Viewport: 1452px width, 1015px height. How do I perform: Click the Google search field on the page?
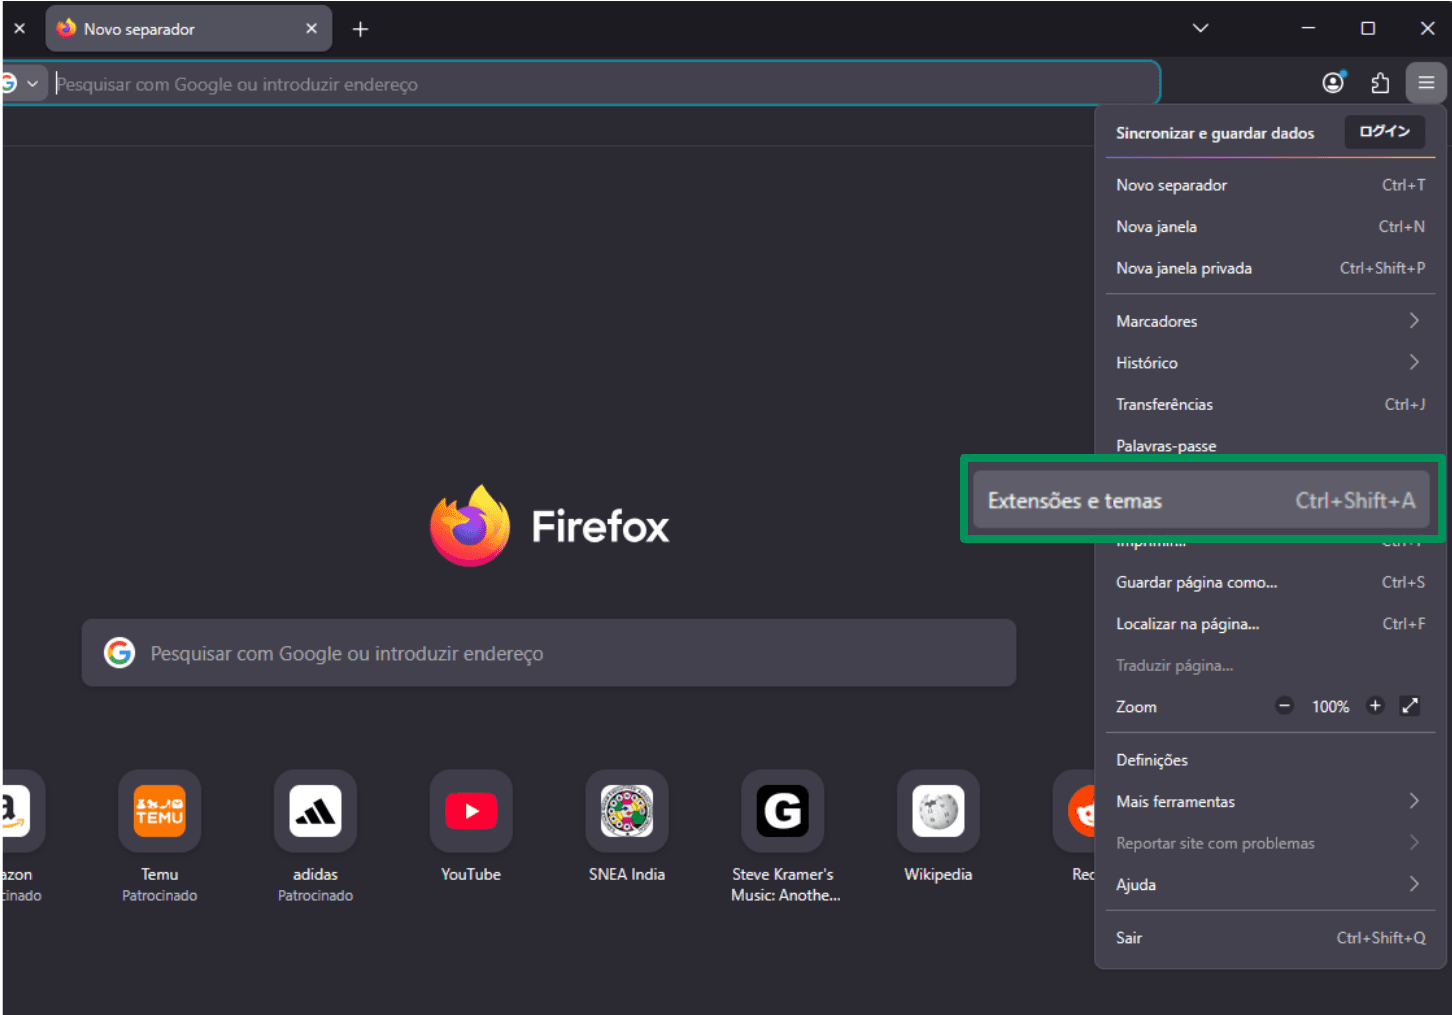tap(550, 653)
